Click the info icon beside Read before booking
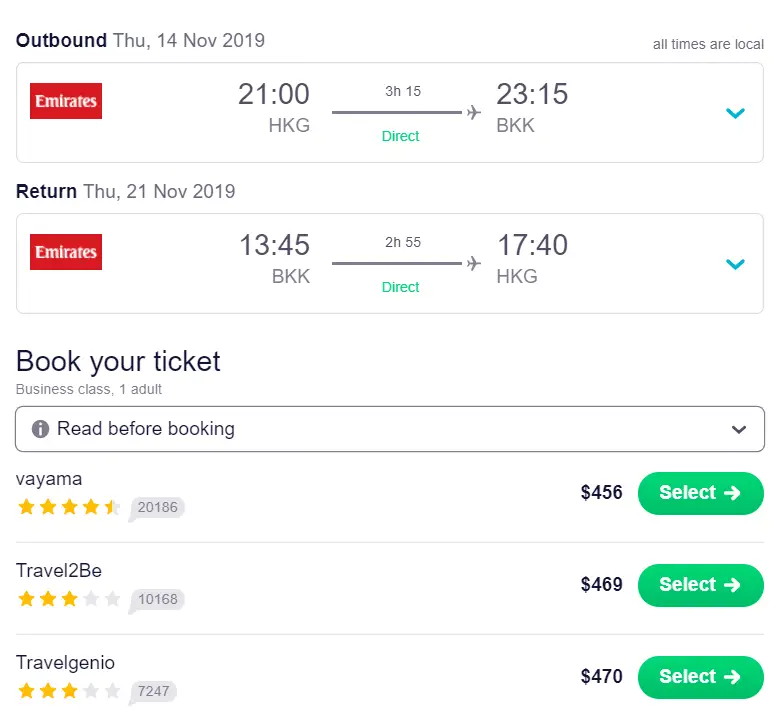 (x=41, y=429)
